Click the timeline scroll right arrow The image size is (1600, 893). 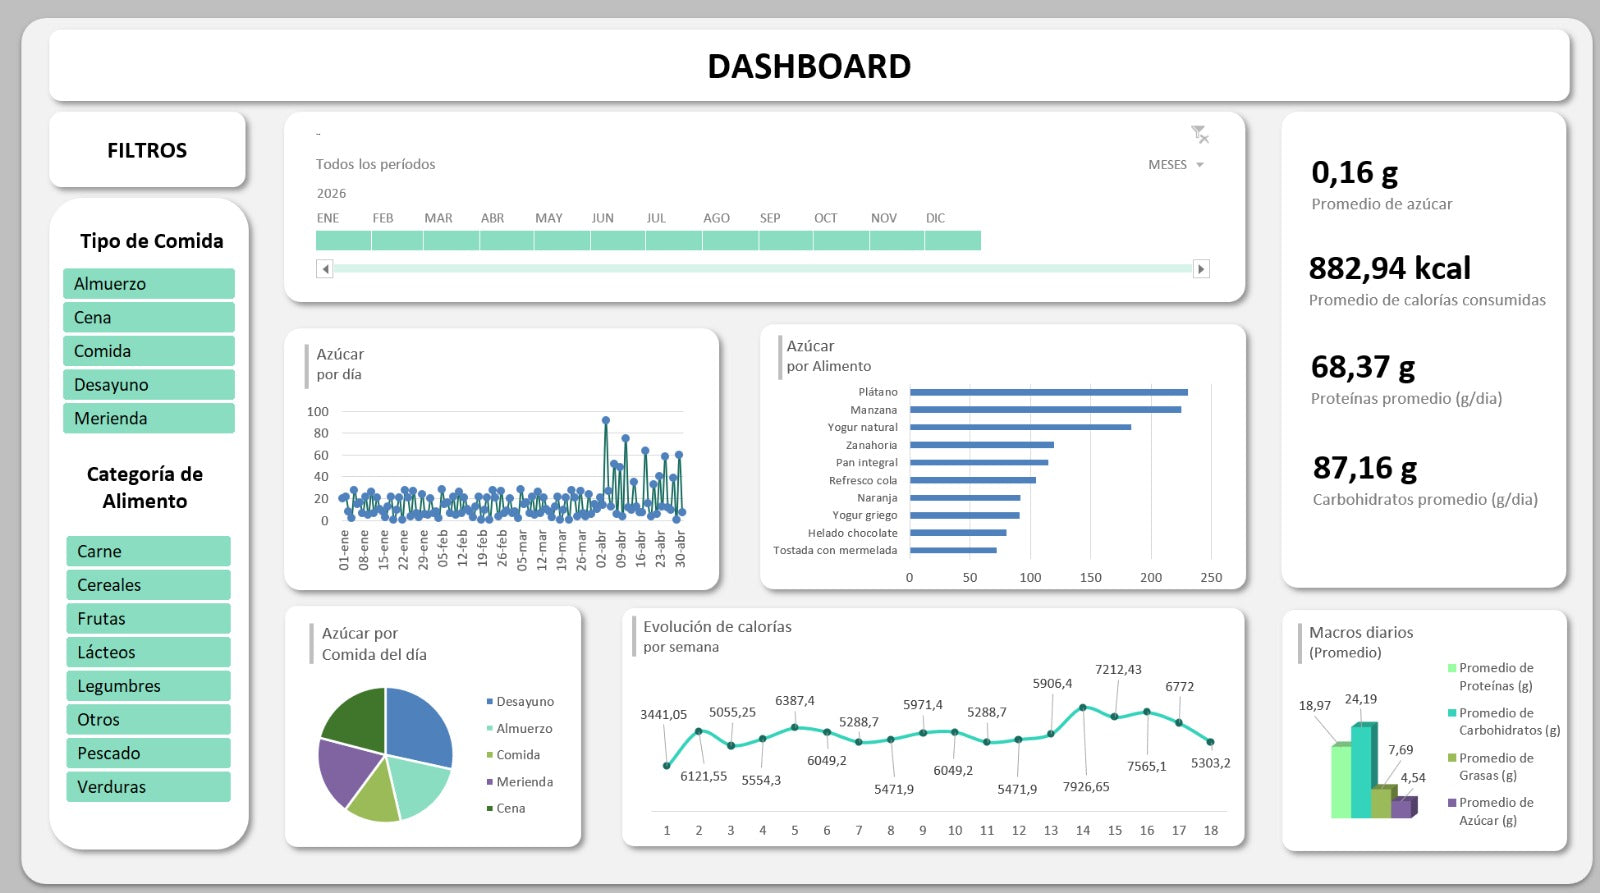click(x=1201, y=269)
